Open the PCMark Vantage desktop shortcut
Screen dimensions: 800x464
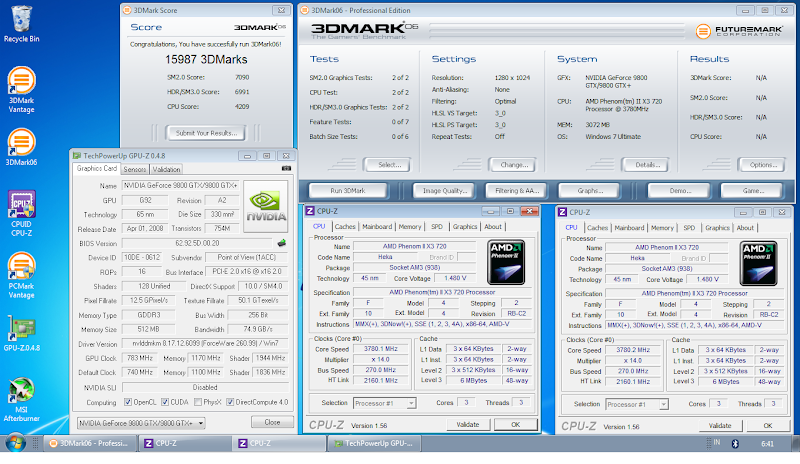coord(21,276)
